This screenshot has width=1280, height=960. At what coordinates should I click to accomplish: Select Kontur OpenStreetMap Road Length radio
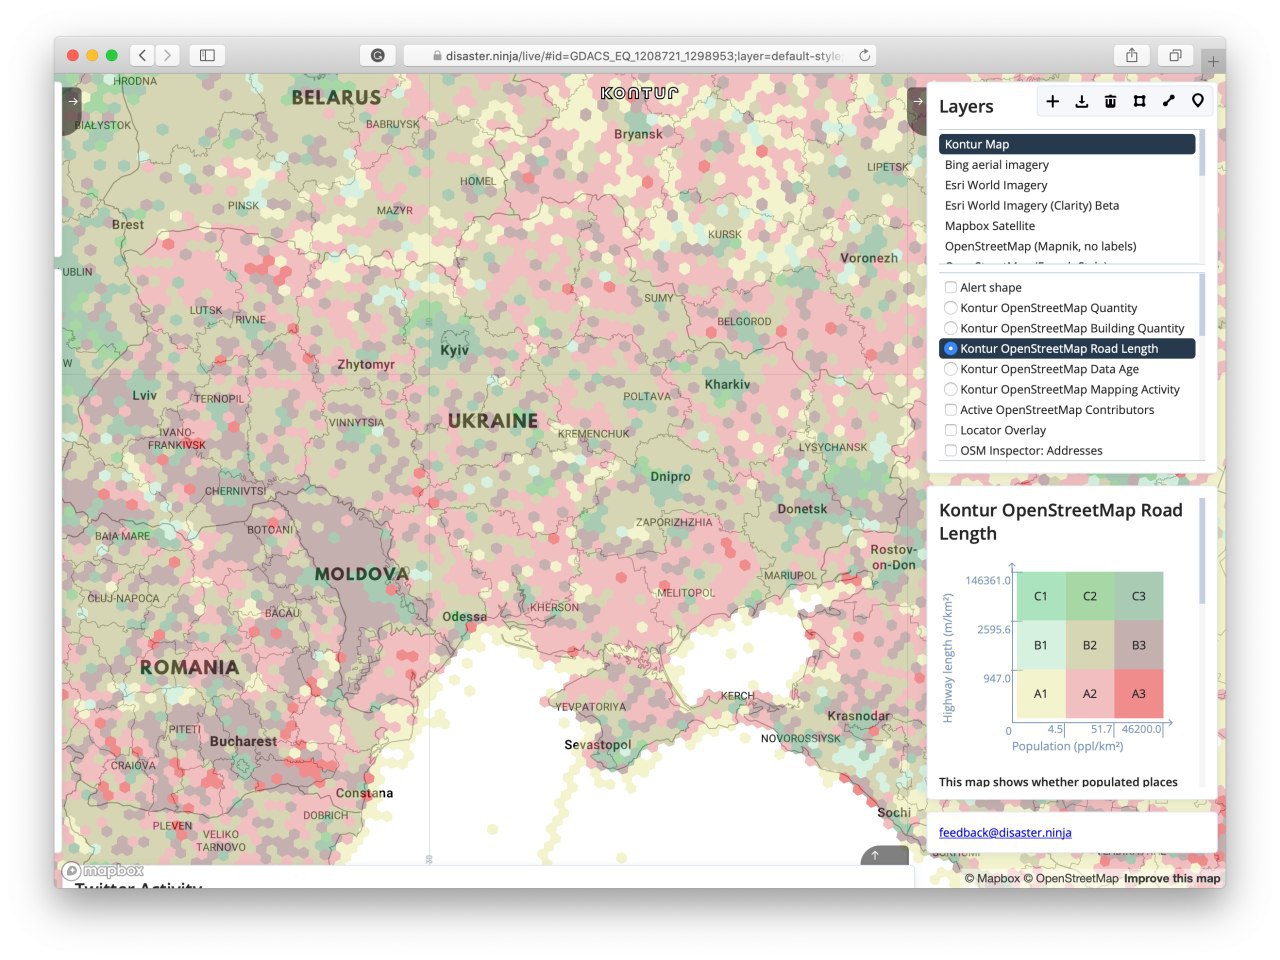pos(951,348)
